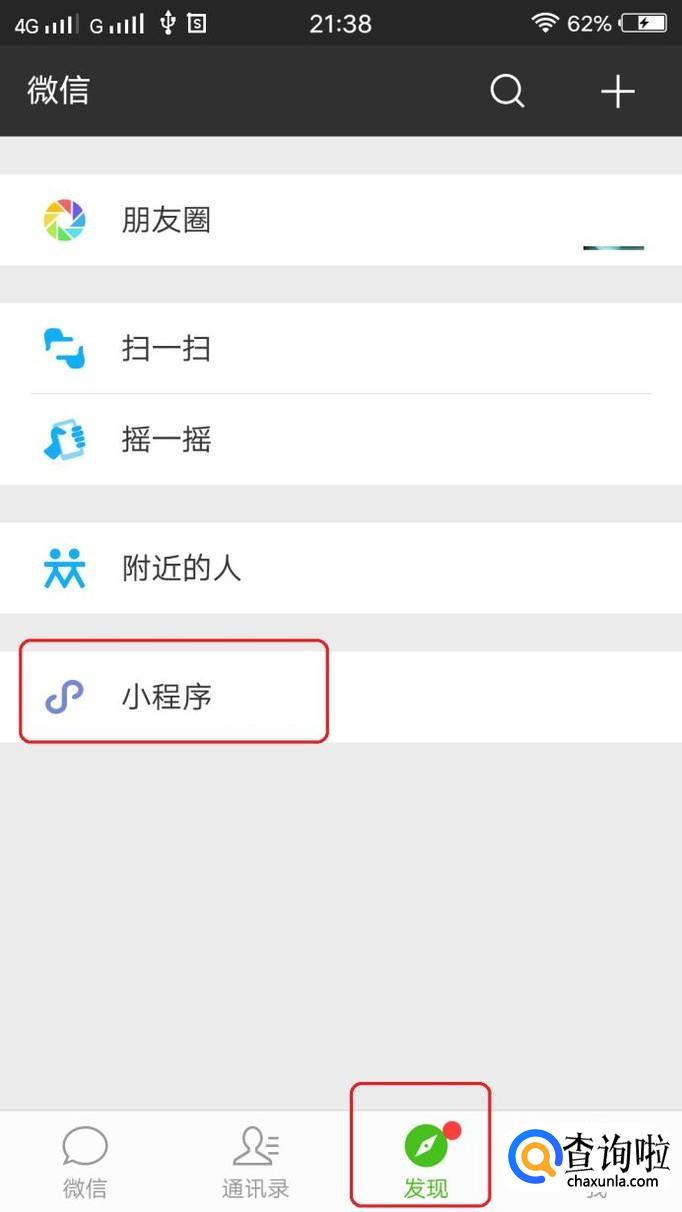Open the plus add menu

618,91
